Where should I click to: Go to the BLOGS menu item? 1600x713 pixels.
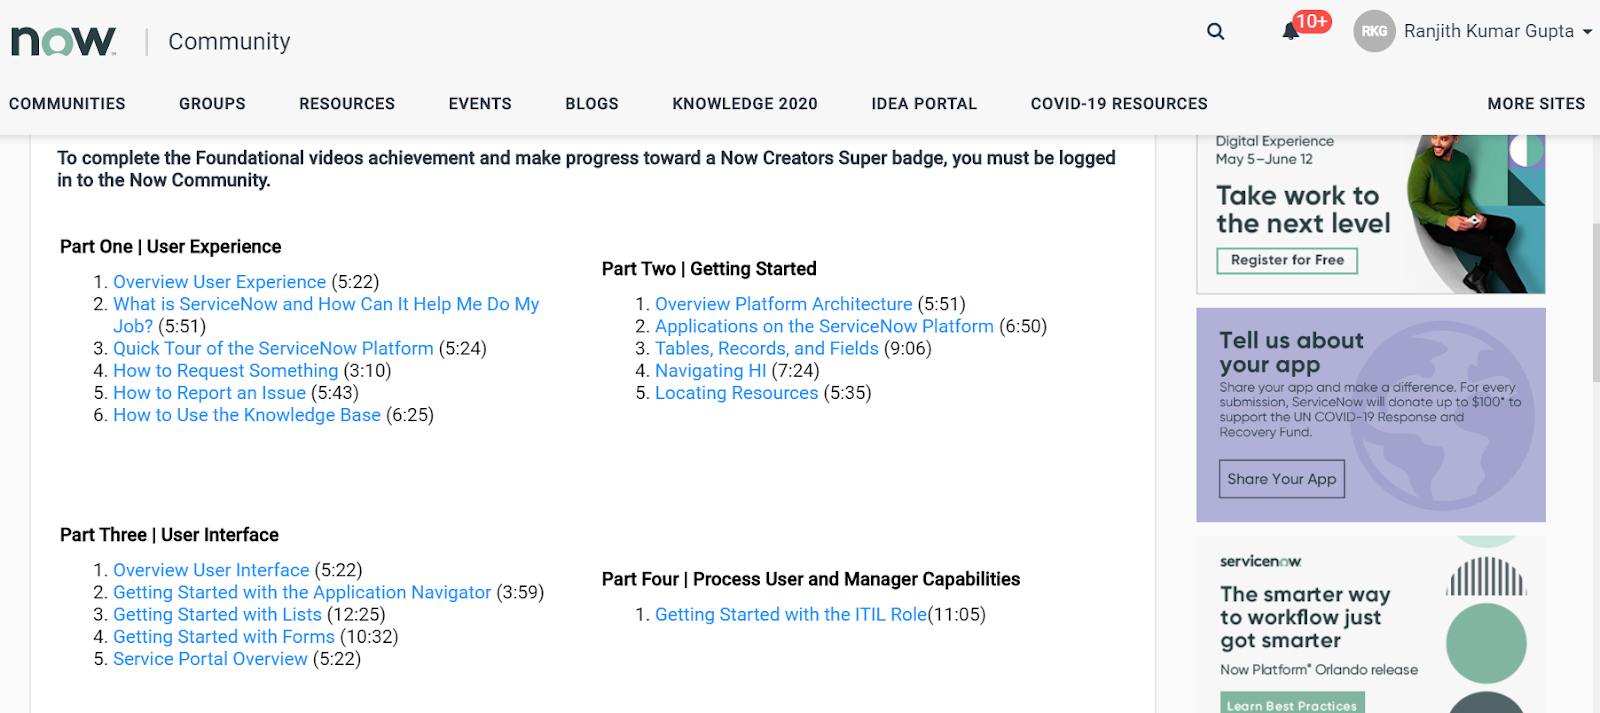click(592, 104)
